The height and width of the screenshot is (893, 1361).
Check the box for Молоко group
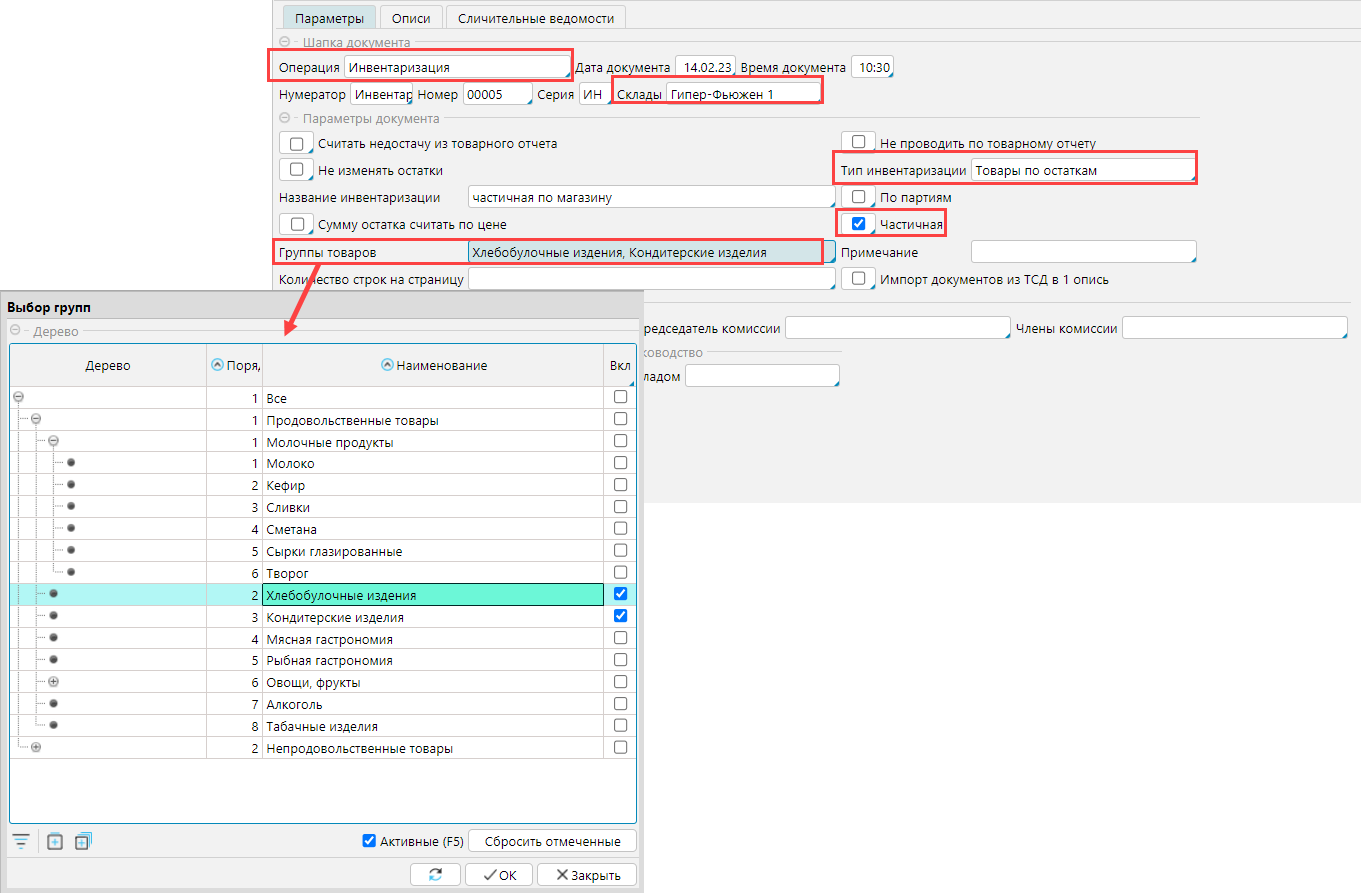pos(620,463)
